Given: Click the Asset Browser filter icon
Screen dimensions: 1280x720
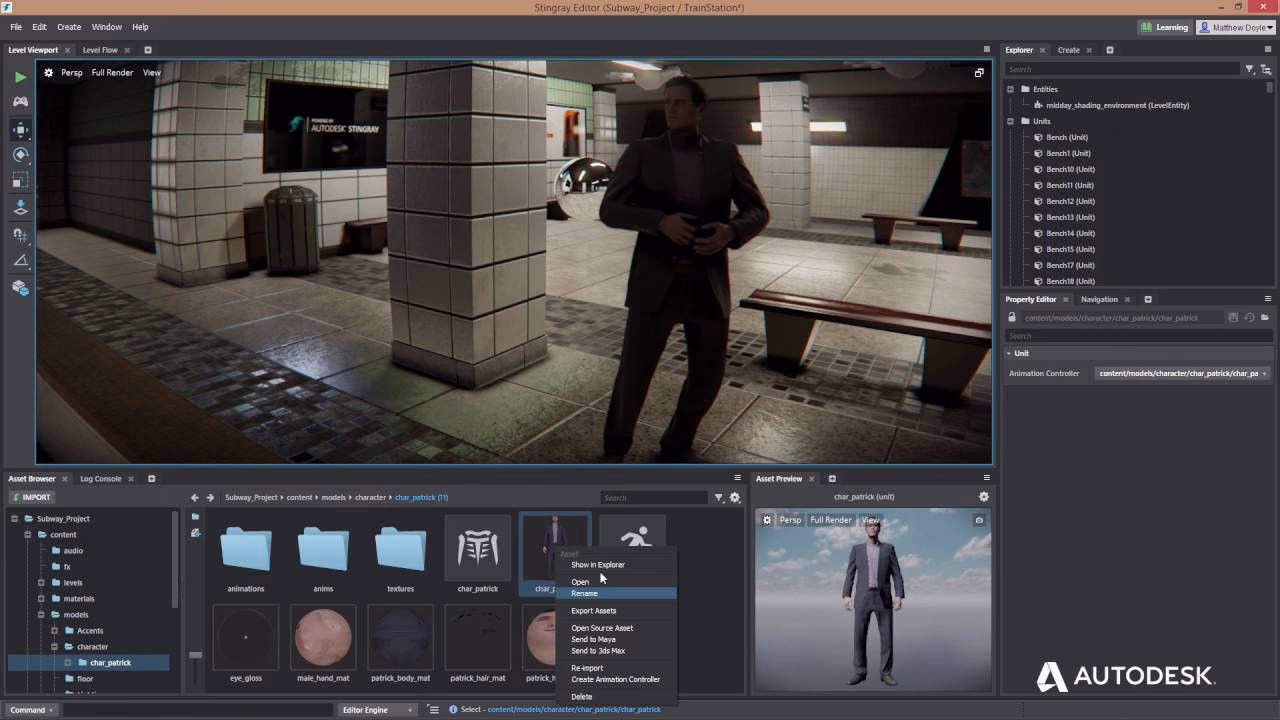Looking at the screenshot, I should (718, 497).
